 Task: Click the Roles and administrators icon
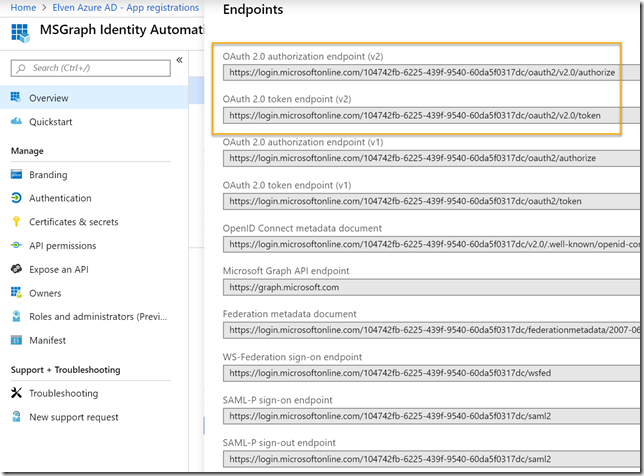pyautogui.click(x=16, y=316)
